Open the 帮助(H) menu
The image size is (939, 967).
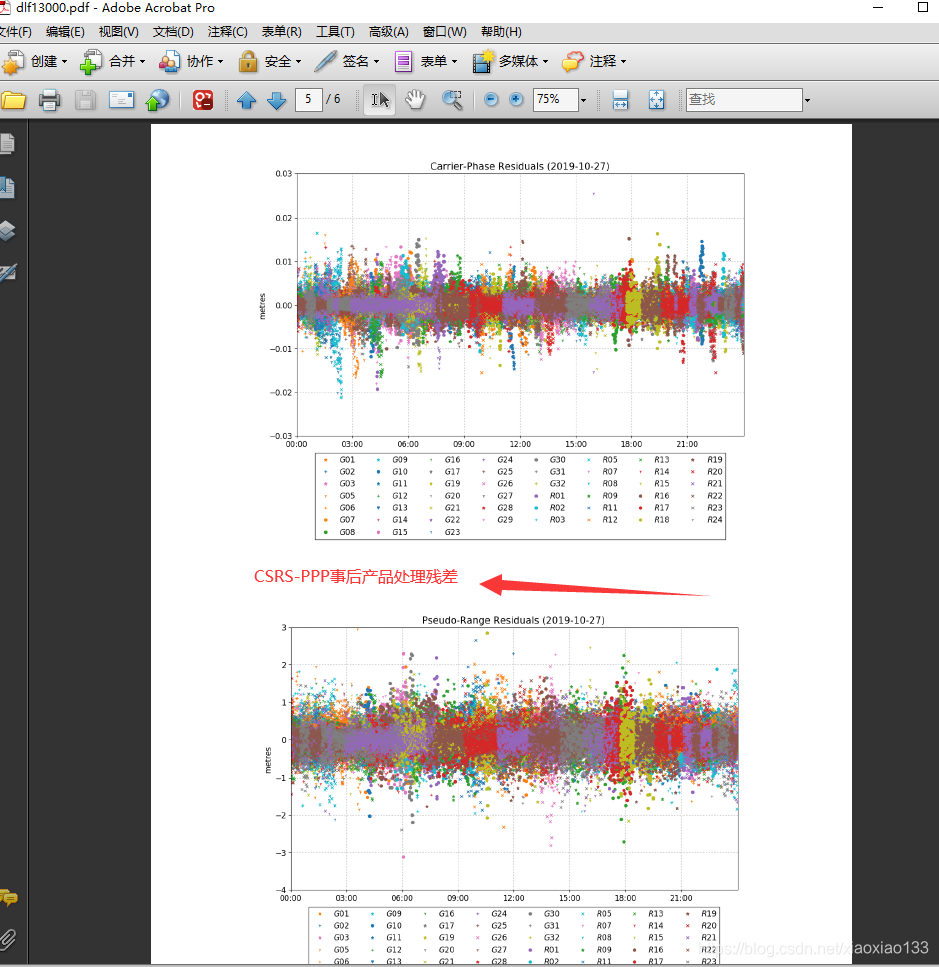[x=501, y=31]
